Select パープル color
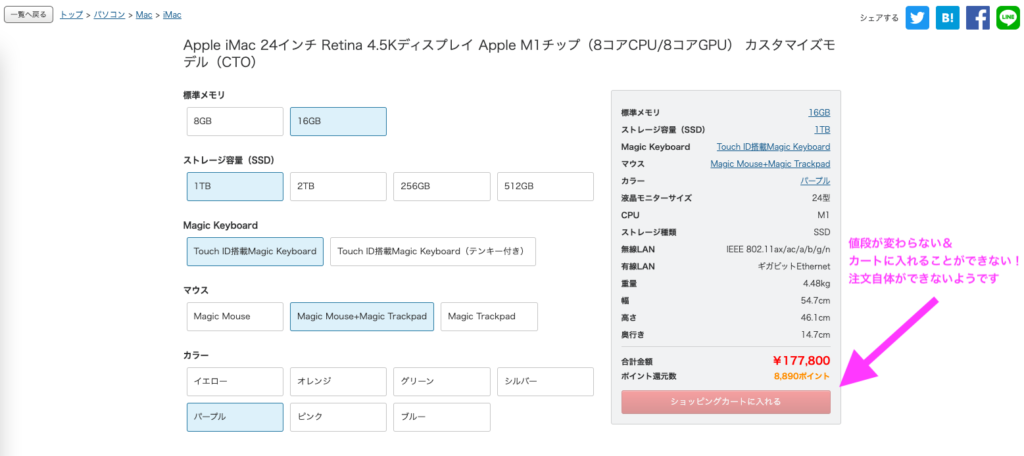 tap(235, 417)
